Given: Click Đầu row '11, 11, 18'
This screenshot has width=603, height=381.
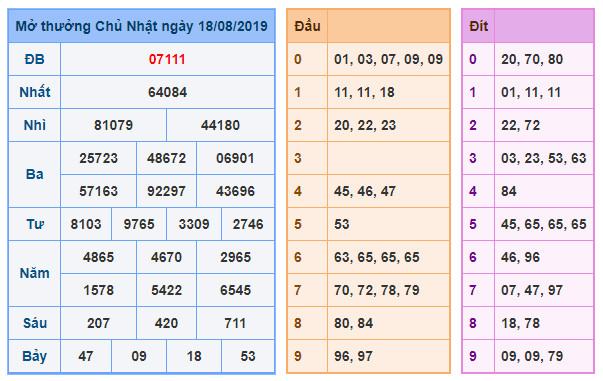Looking at the screenshot, I should (x=364, y=92).
